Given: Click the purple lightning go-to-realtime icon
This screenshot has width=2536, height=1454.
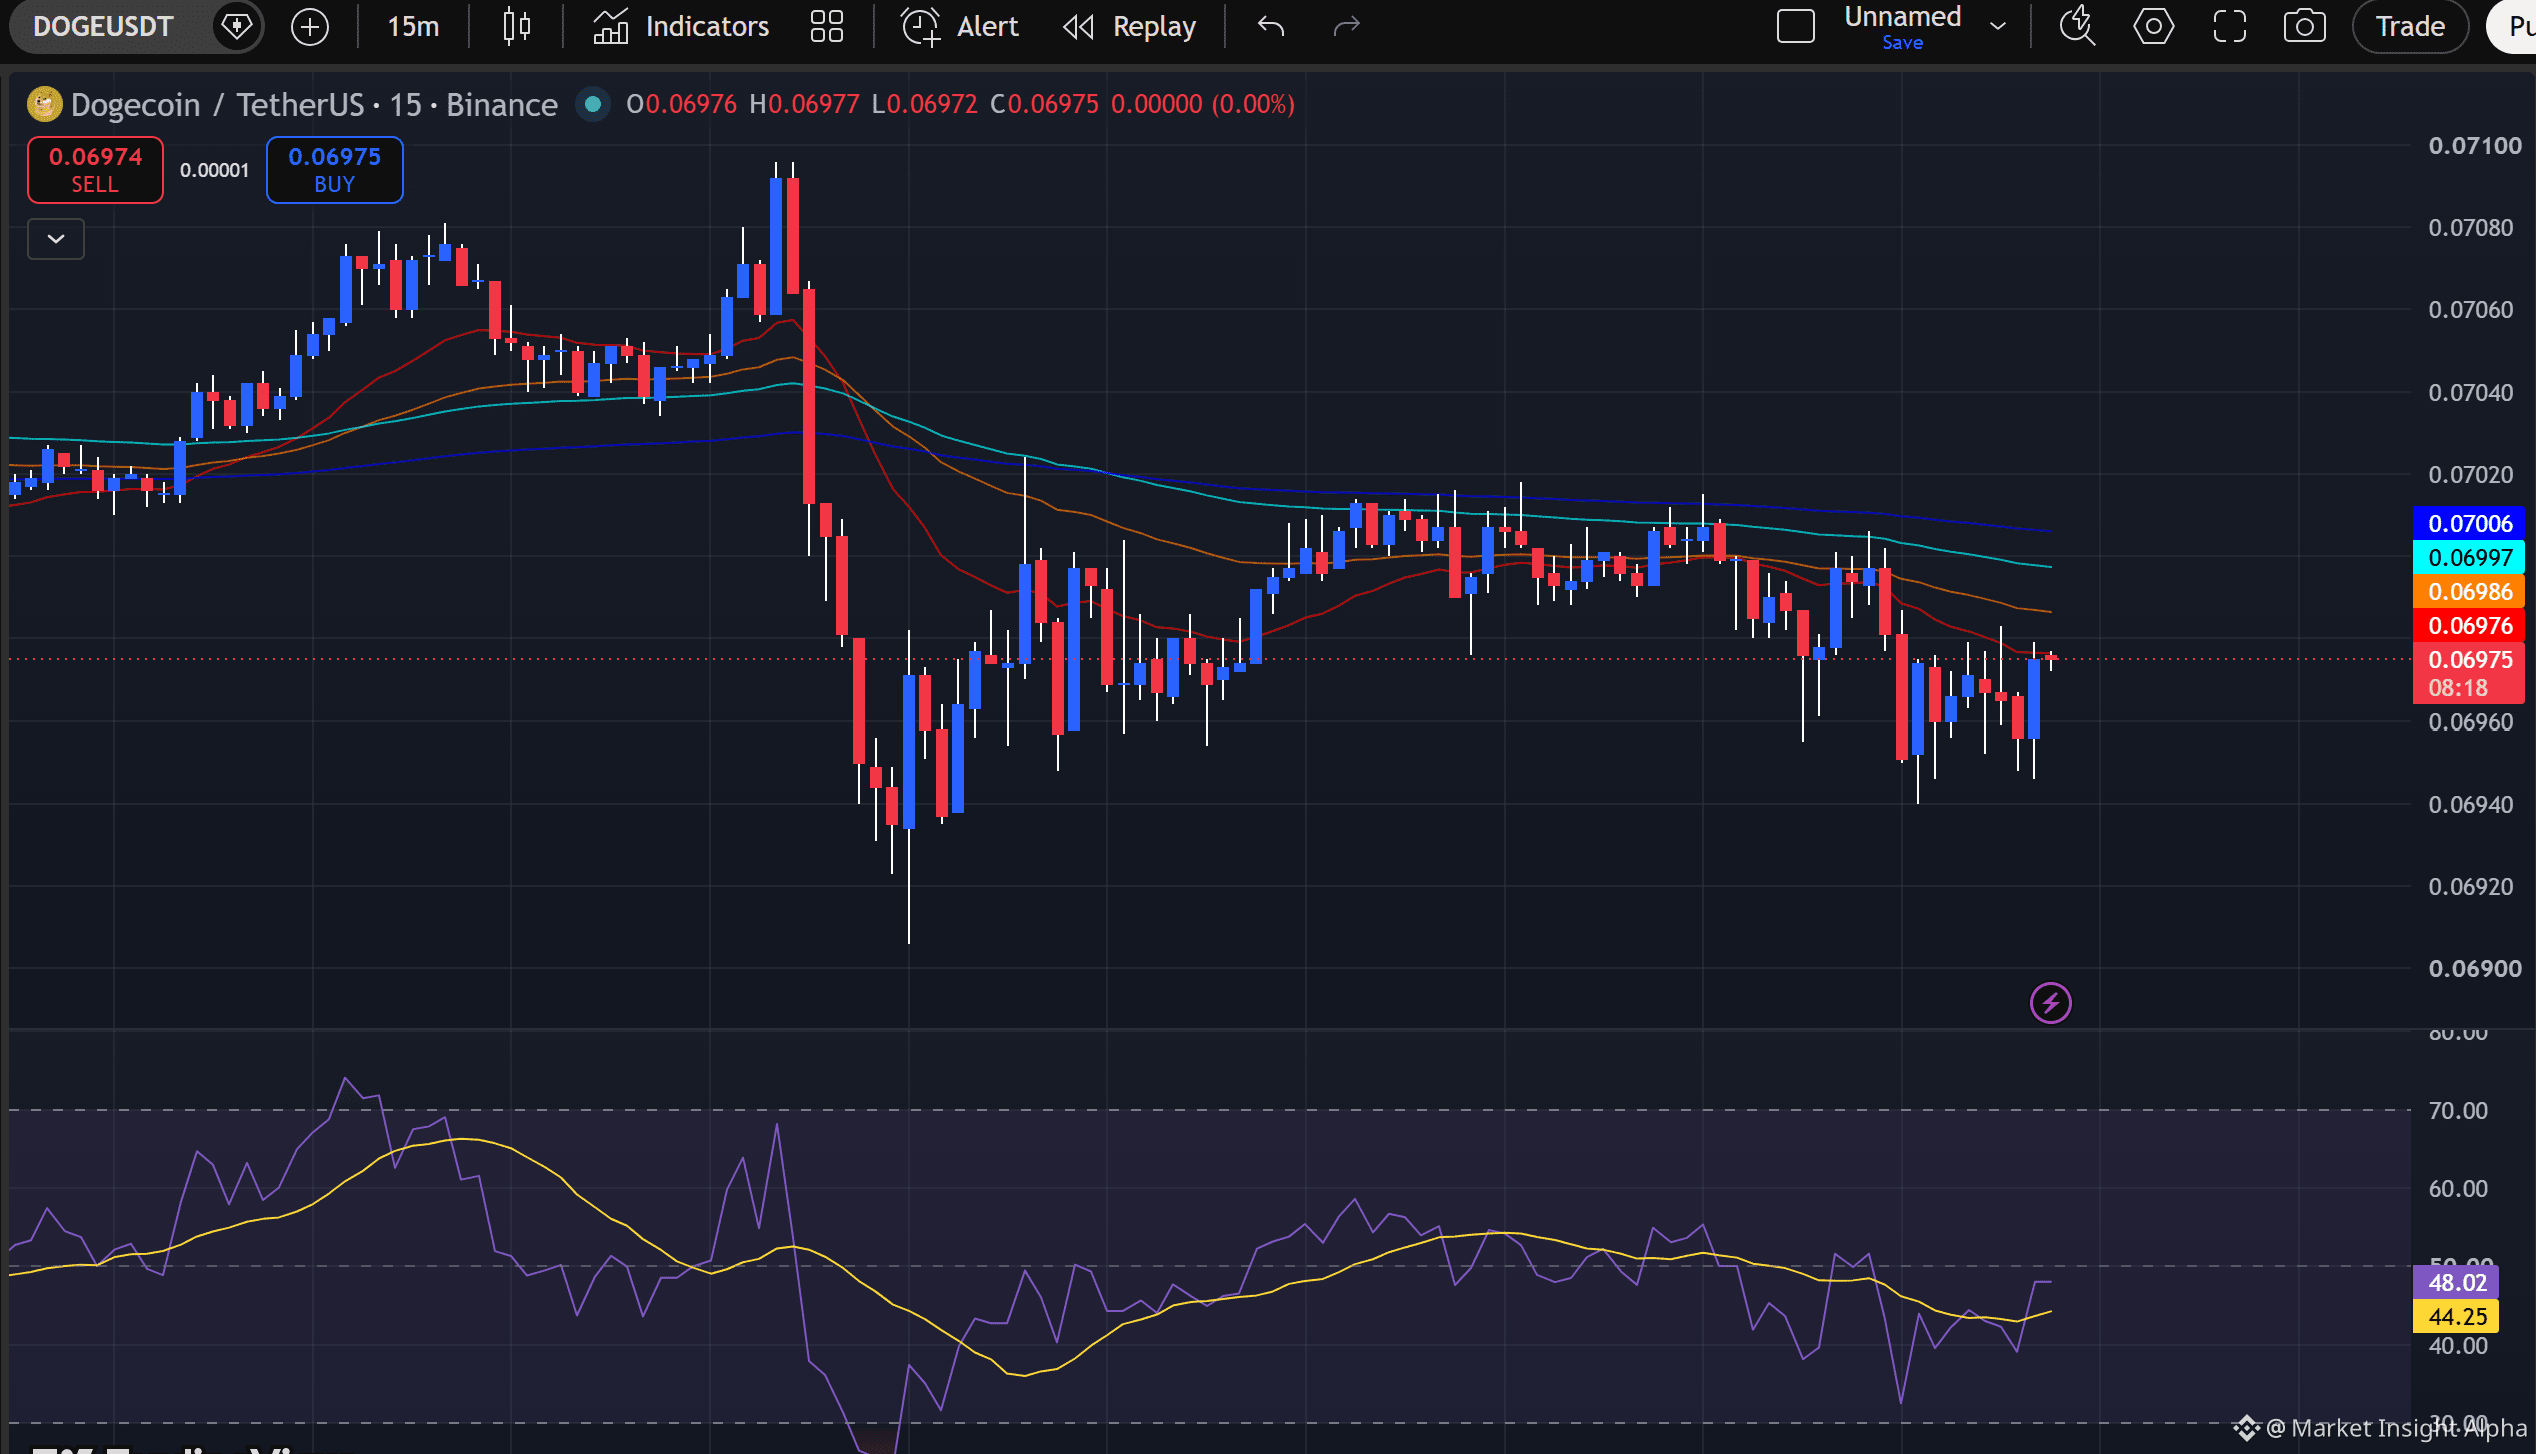Looking at the screenshot, I should point(2050,1003).
